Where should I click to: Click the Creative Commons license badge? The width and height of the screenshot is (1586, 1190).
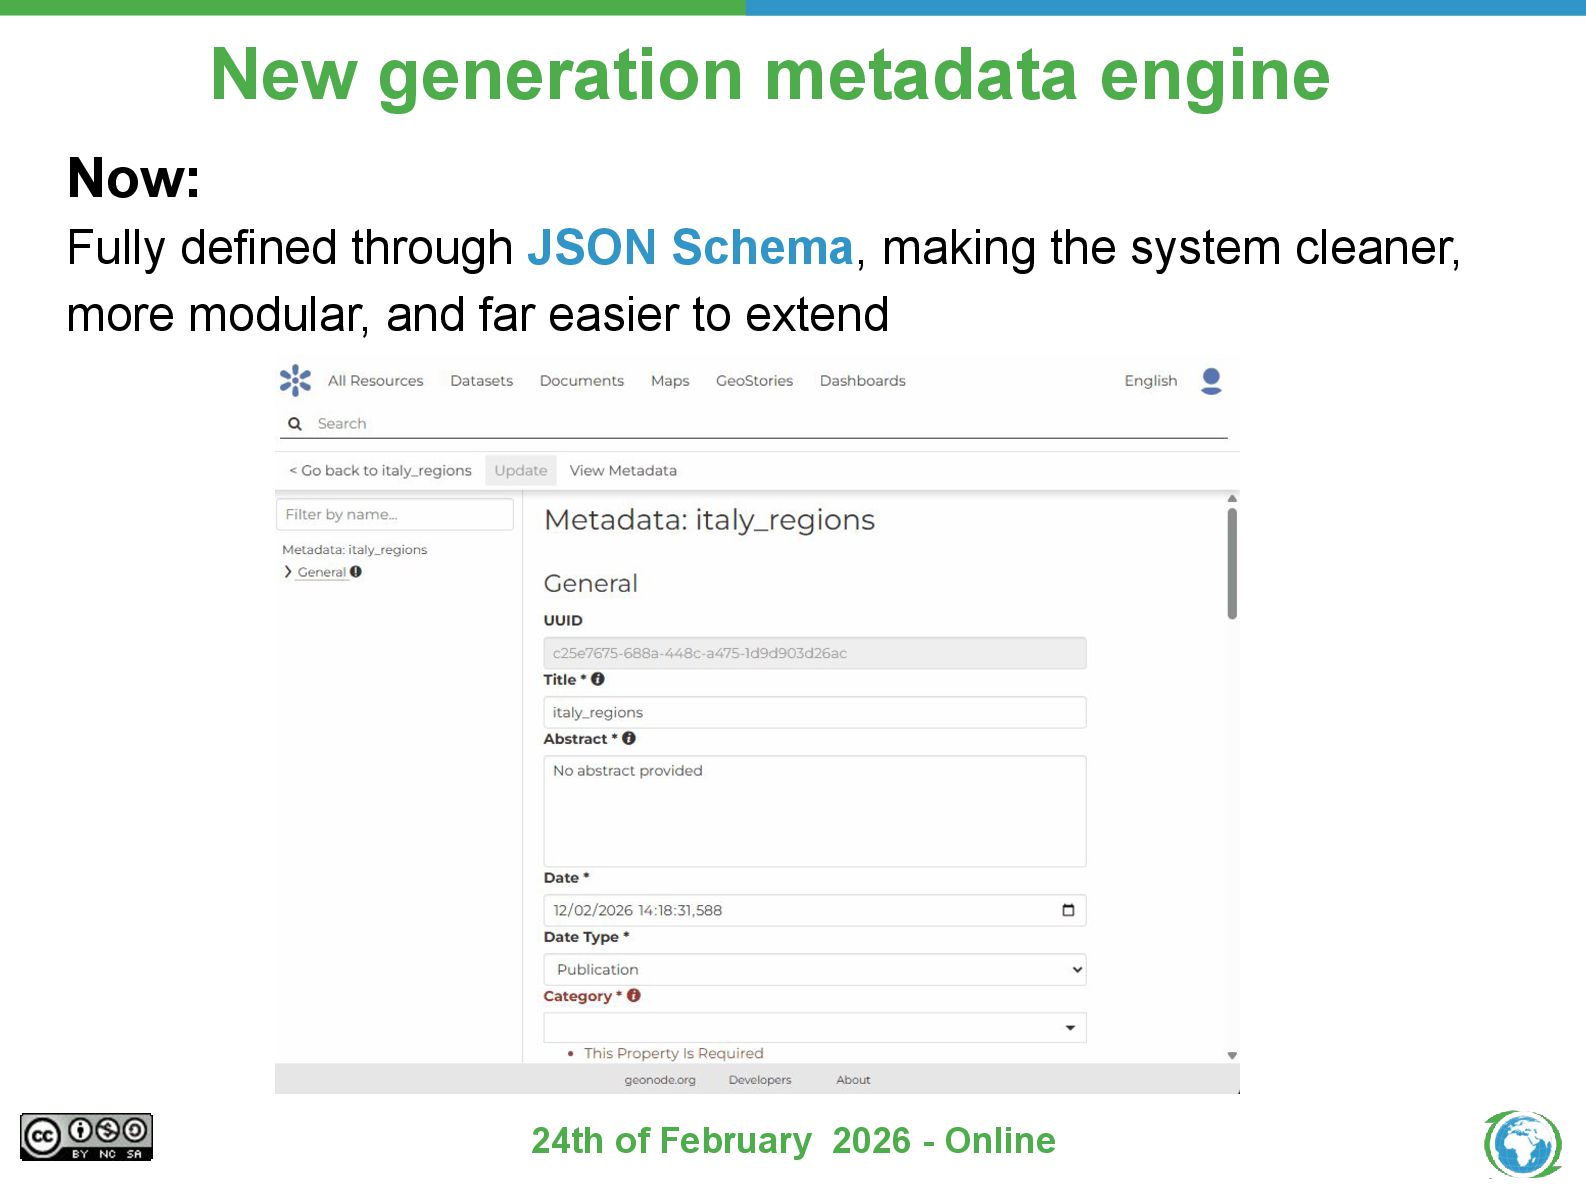point(86,1137)
